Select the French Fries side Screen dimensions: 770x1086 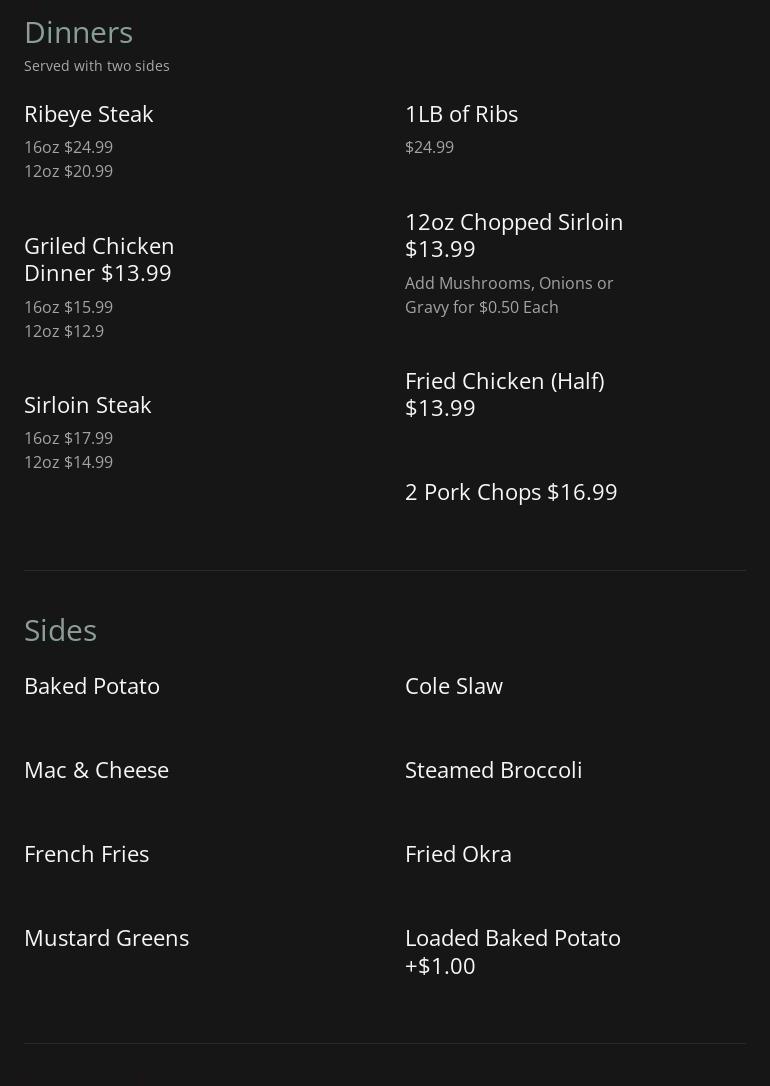pyautogui.click(x=86, y=854)
